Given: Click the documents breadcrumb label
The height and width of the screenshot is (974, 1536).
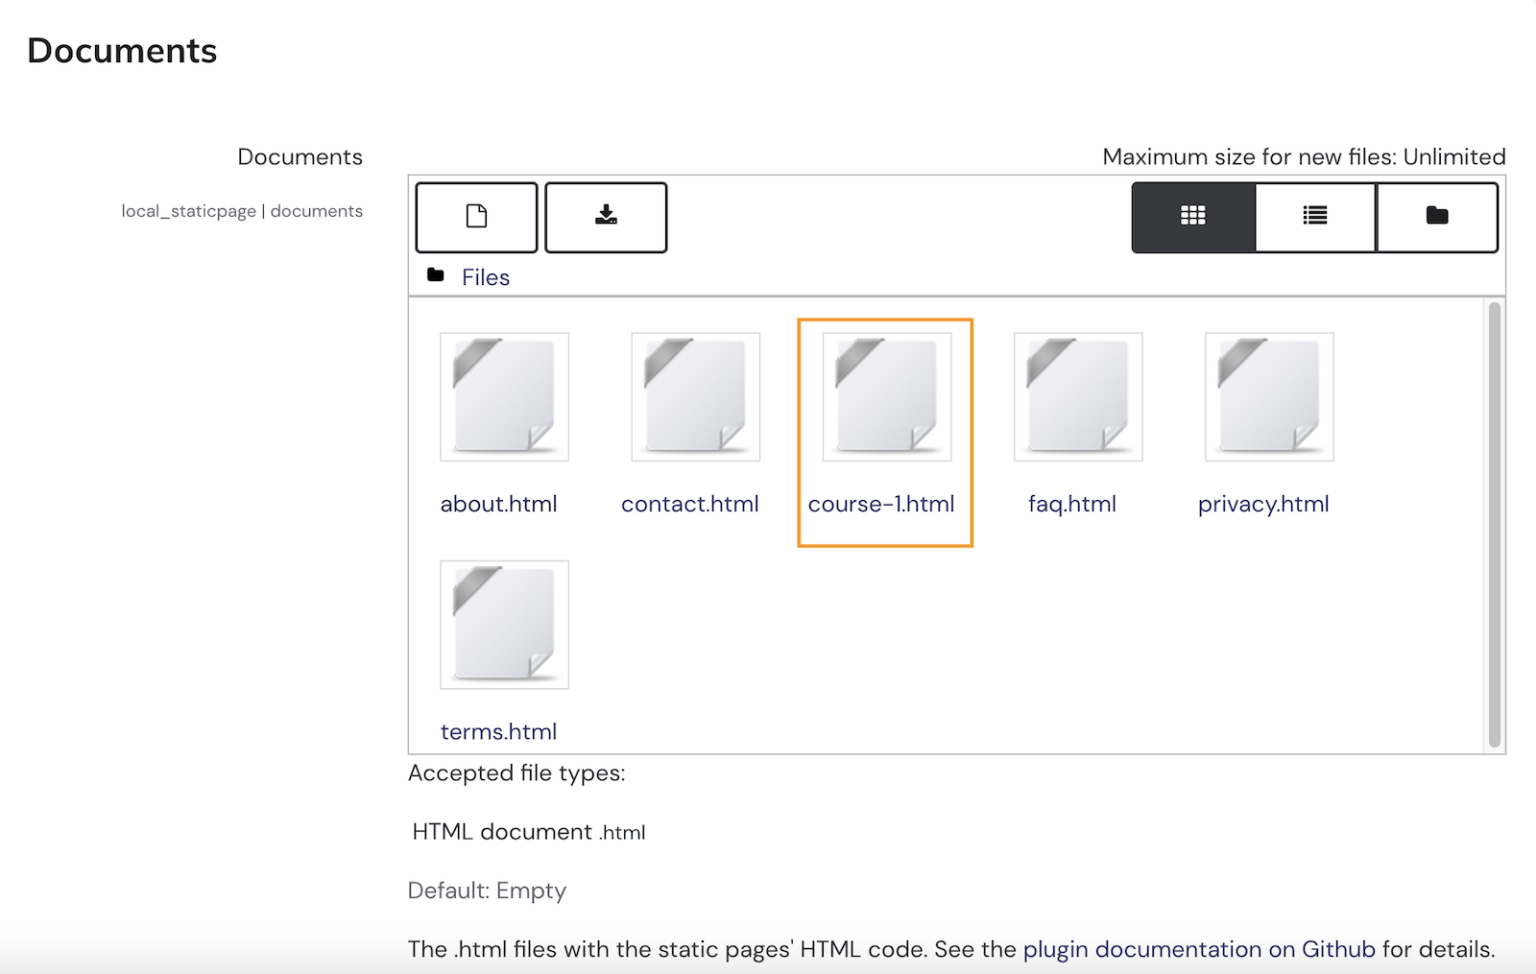Looking at the screenshot, I should point(317,210).
